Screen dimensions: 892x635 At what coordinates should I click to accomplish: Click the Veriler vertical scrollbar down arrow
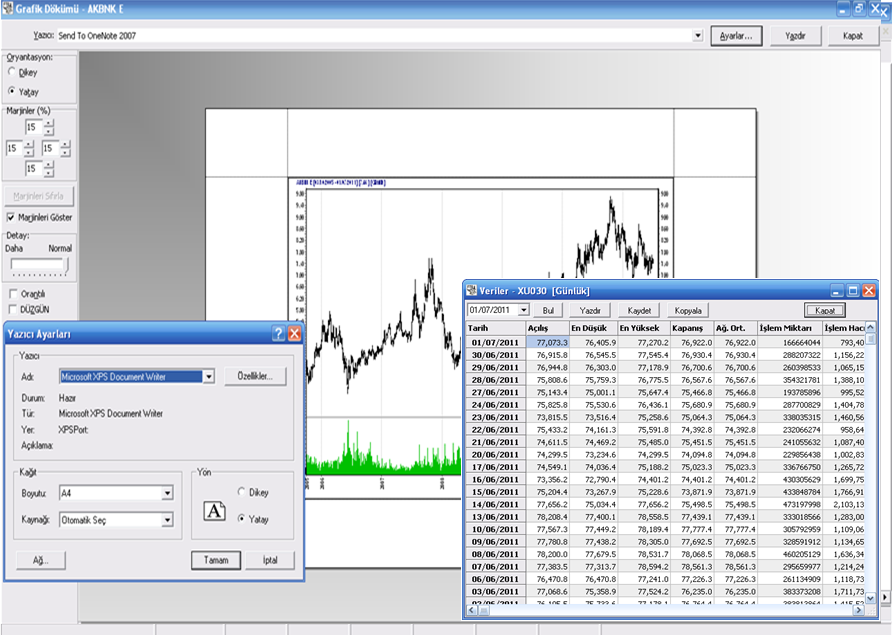pos(870,598)
